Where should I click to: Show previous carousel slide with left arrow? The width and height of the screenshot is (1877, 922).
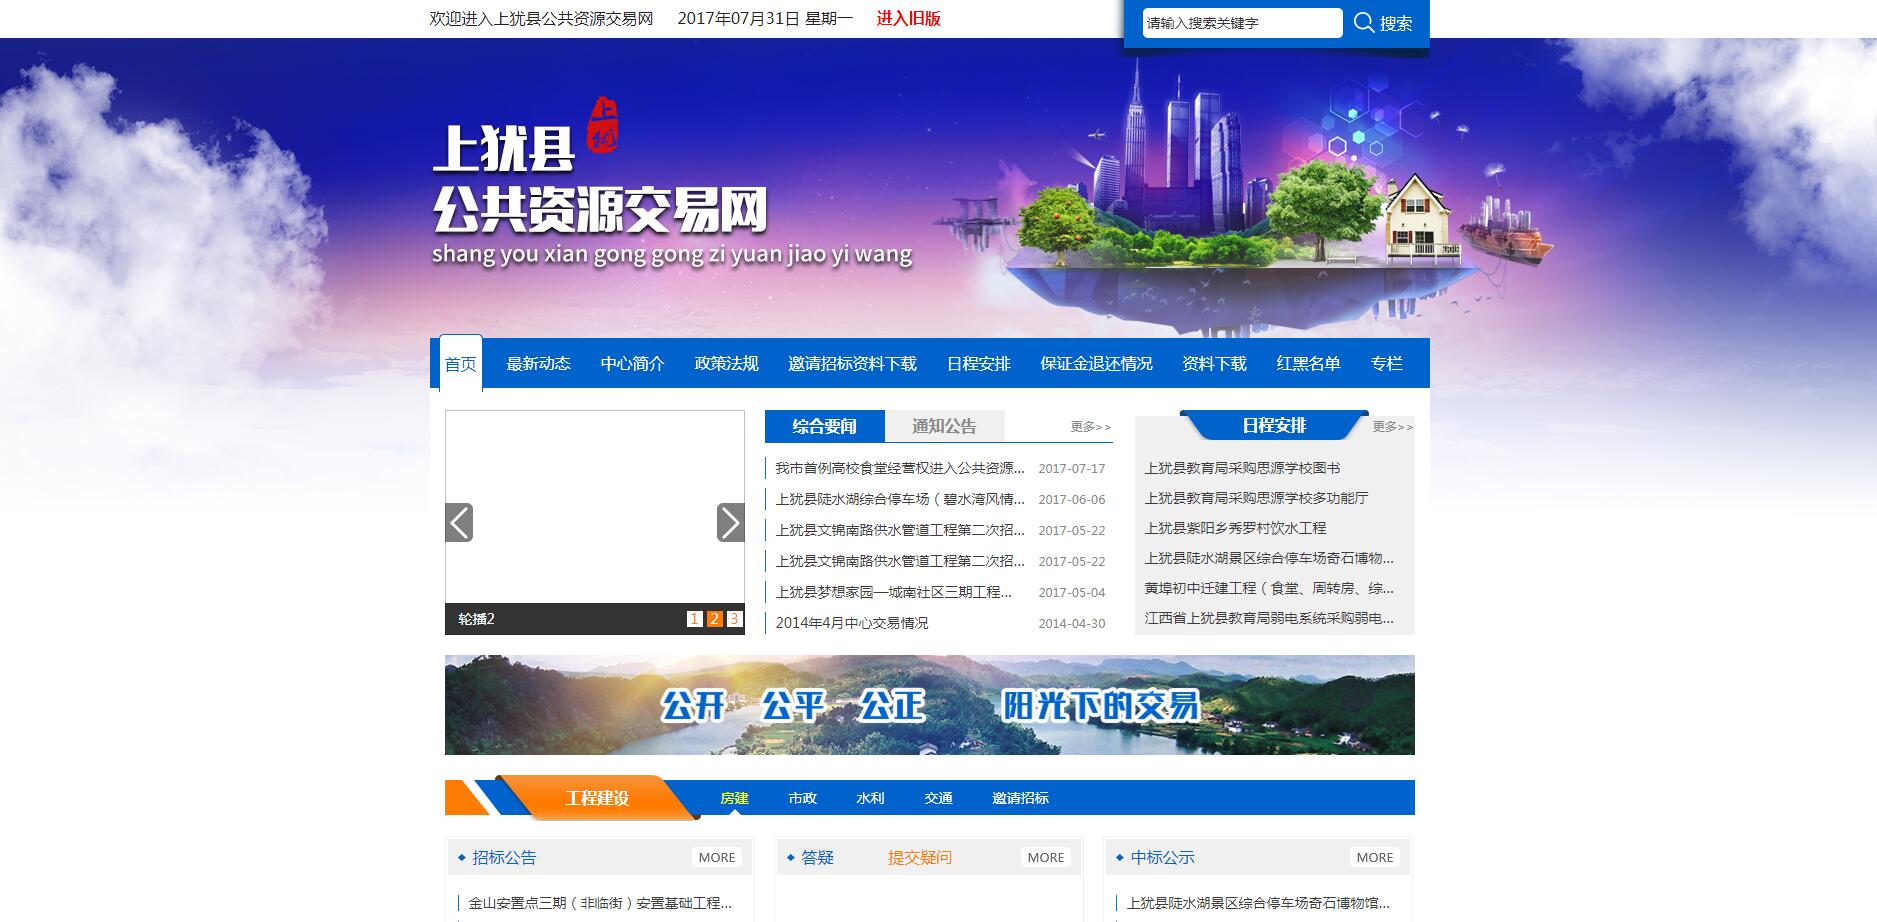(x=459, y=522)
